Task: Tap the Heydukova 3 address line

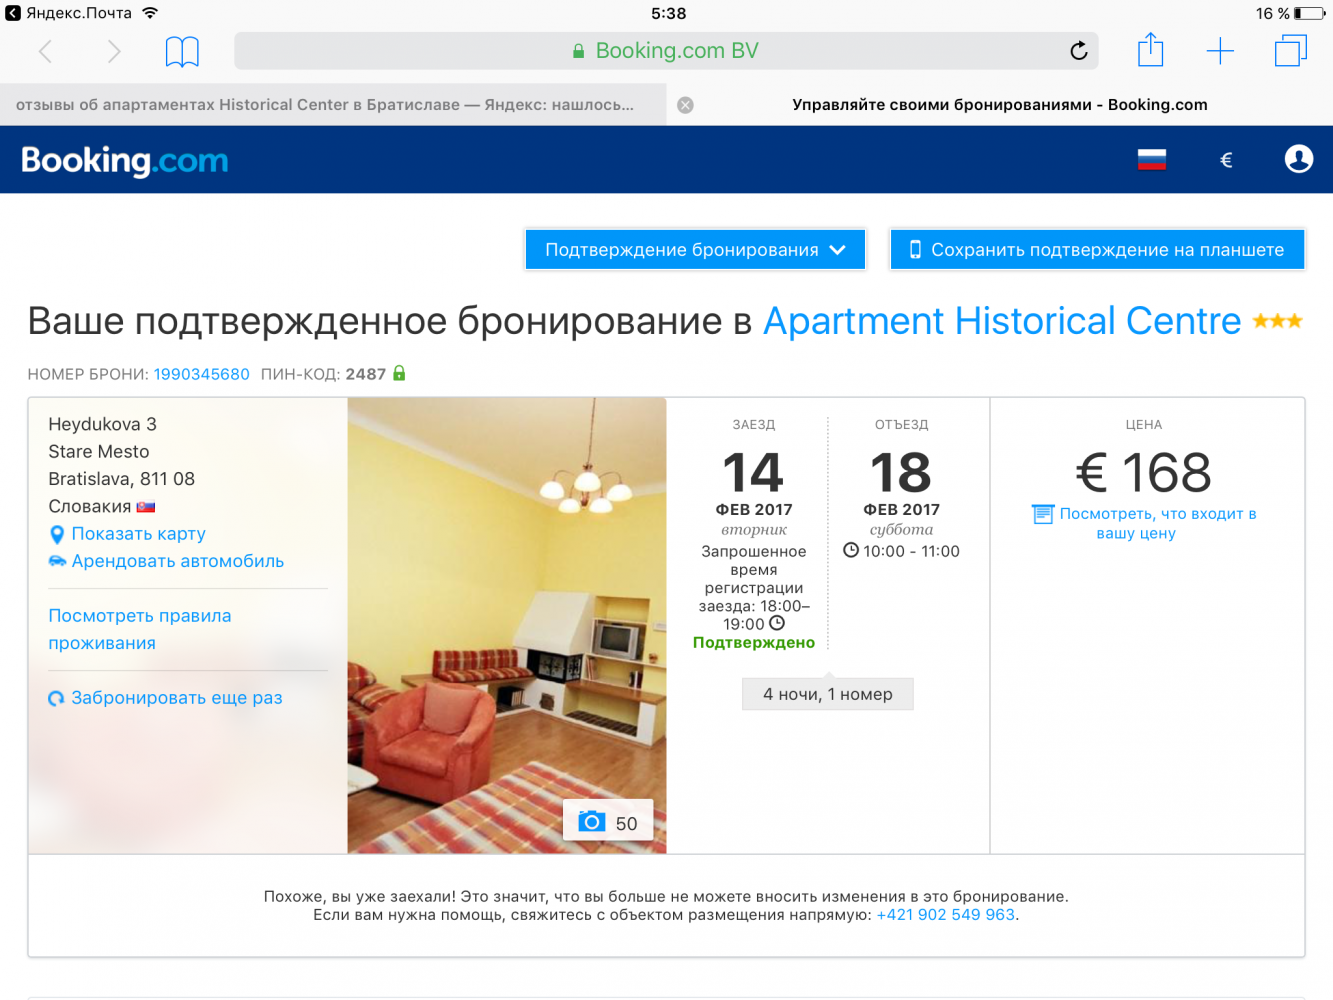Action: (103, 424)
